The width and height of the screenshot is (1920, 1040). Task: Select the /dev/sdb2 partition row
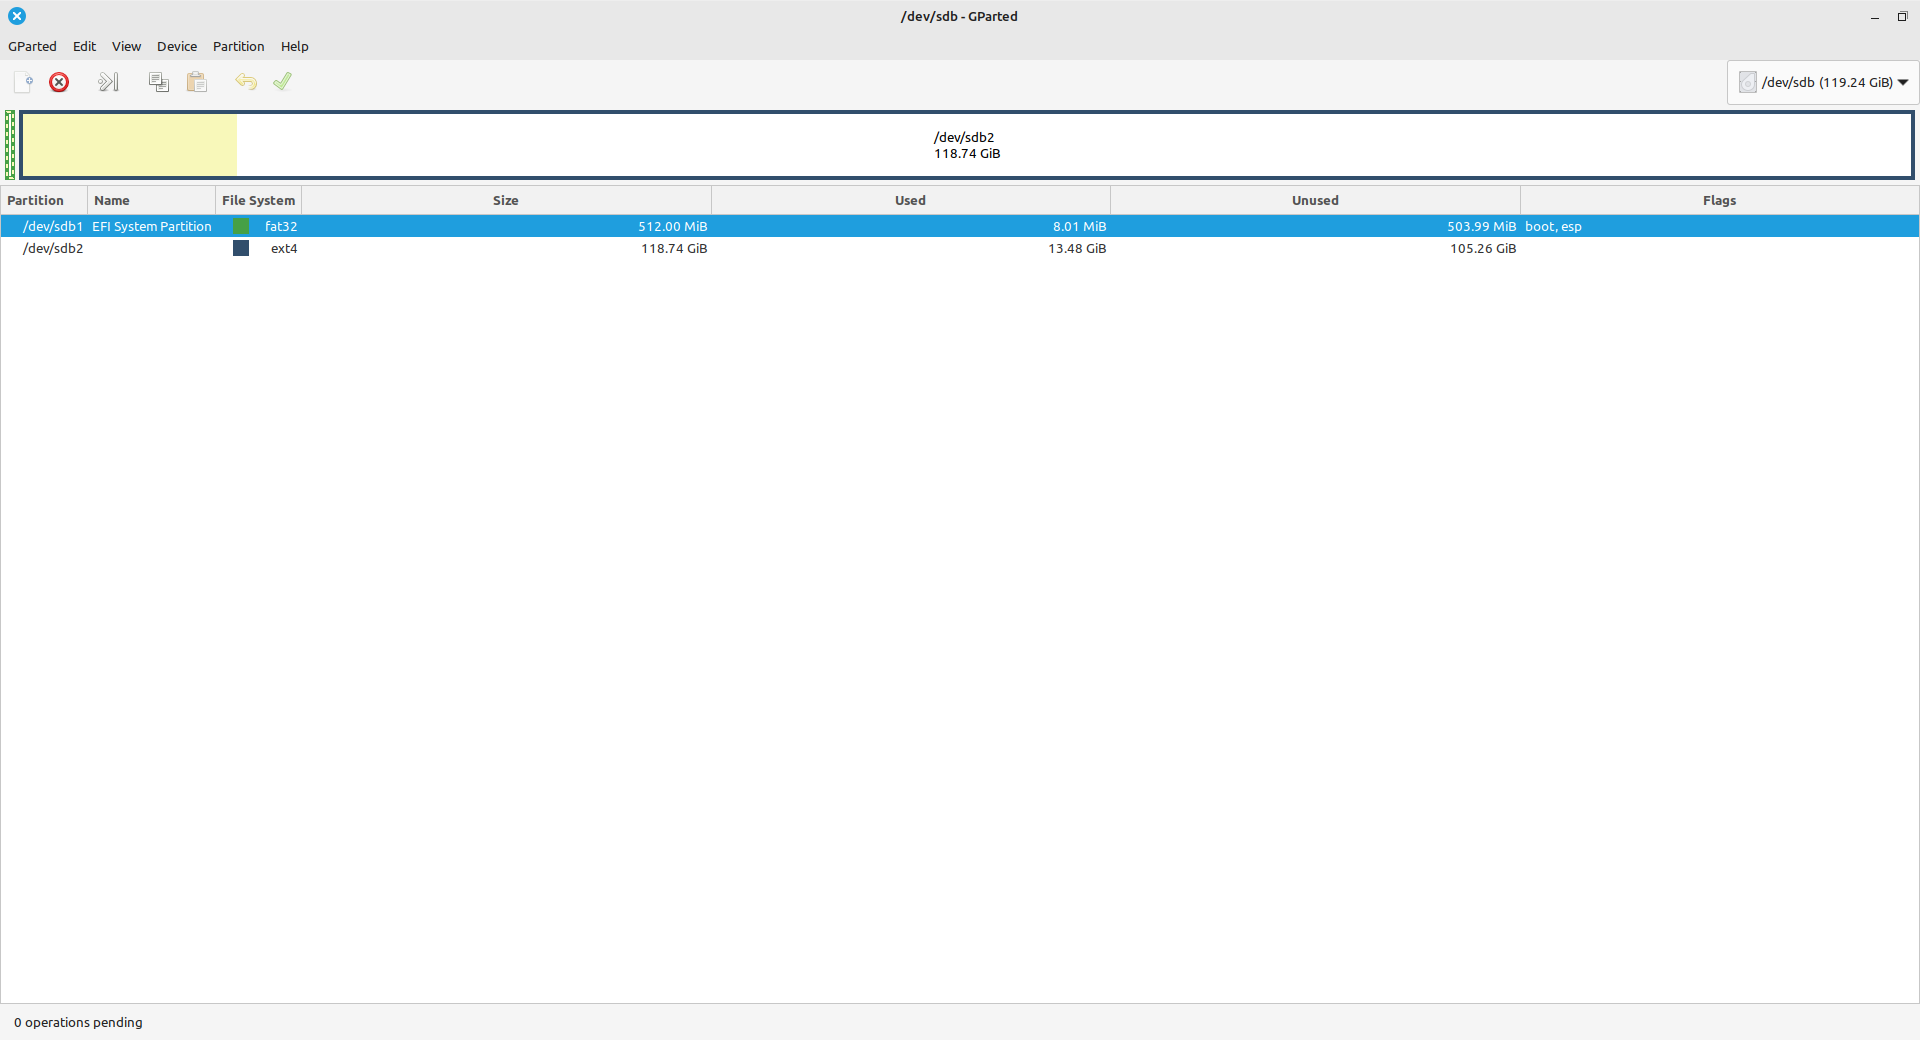tap(960, 248)
